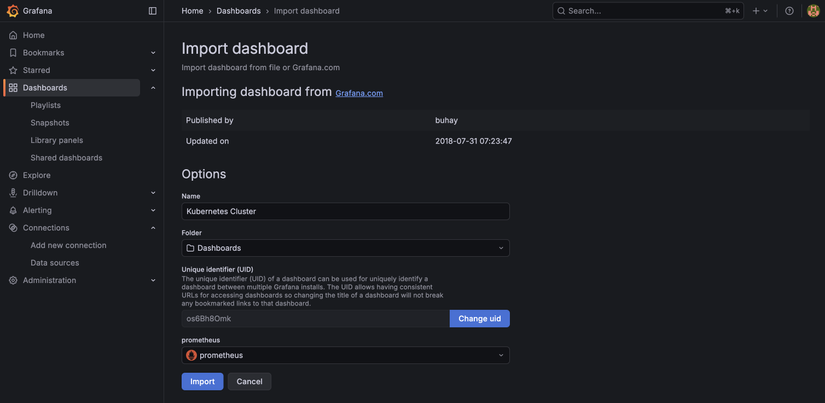Viewport: 825px width, 403px height.
Task: Expand the Bookmarks section chevron
Action: coord(153,53)
